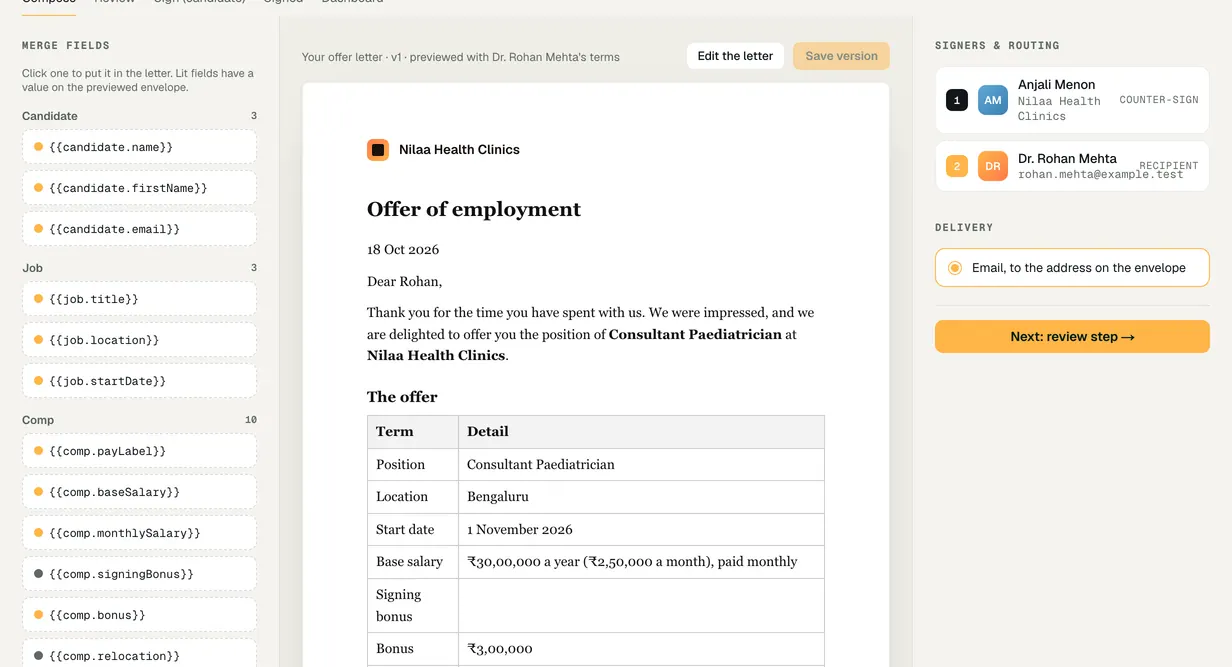Click the letter date 18 Oct 2026
1232x667 pixels.
(x=403, y=250)
